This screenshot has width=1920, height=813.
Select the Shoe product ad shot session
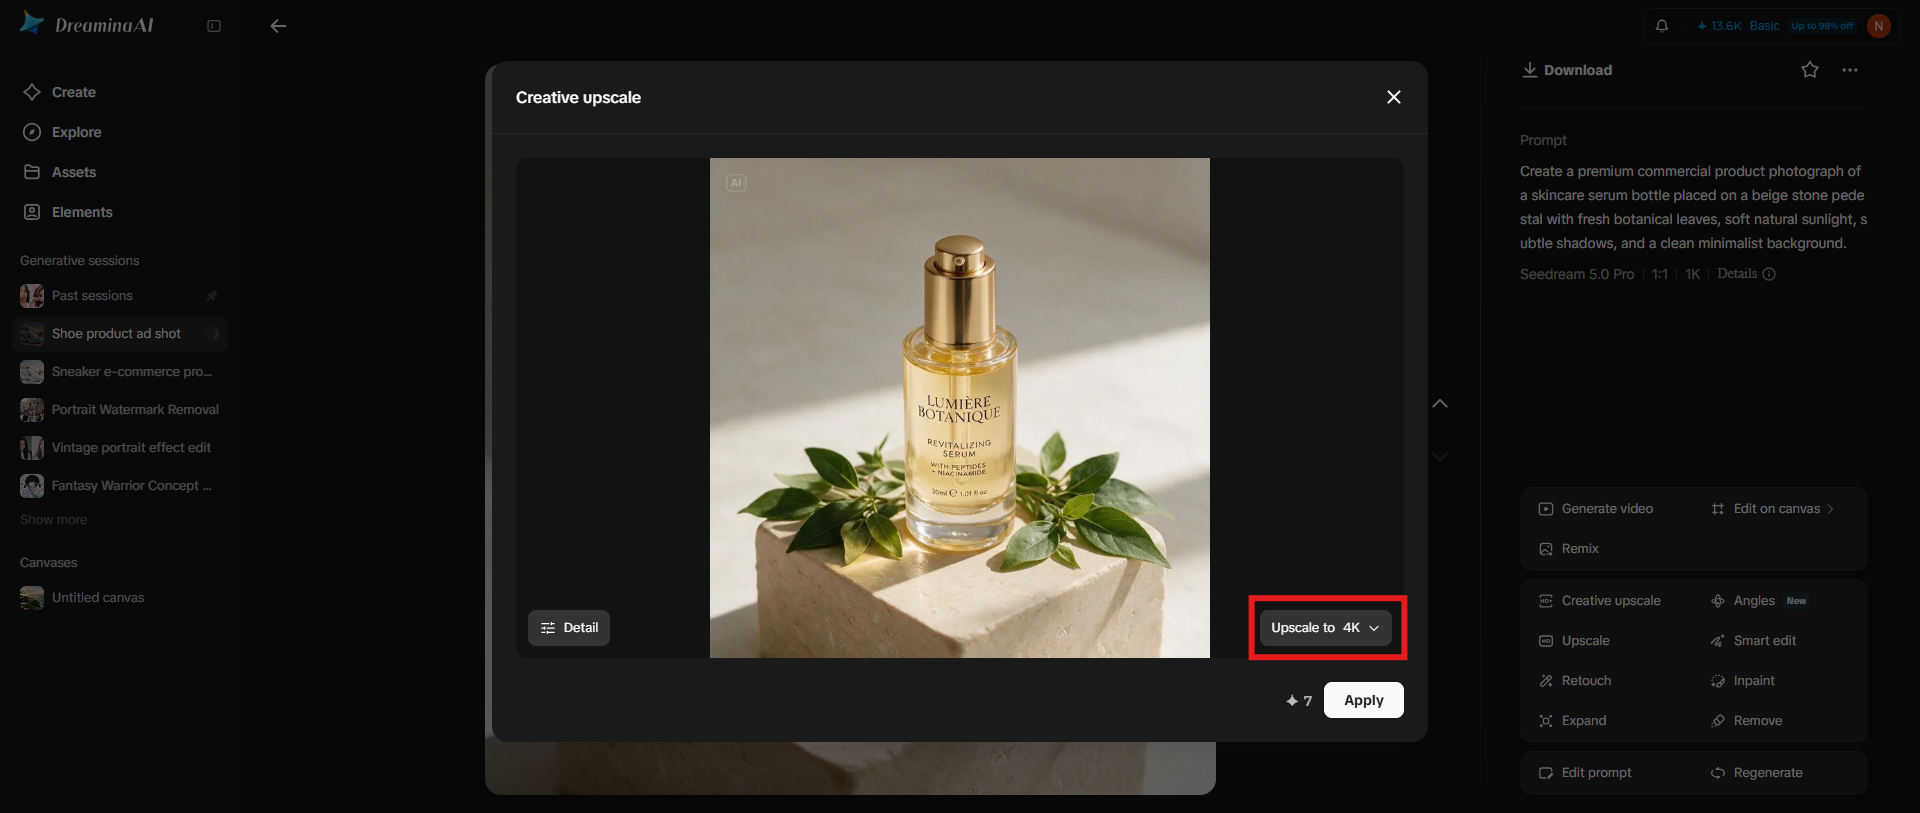pos(120,334)
